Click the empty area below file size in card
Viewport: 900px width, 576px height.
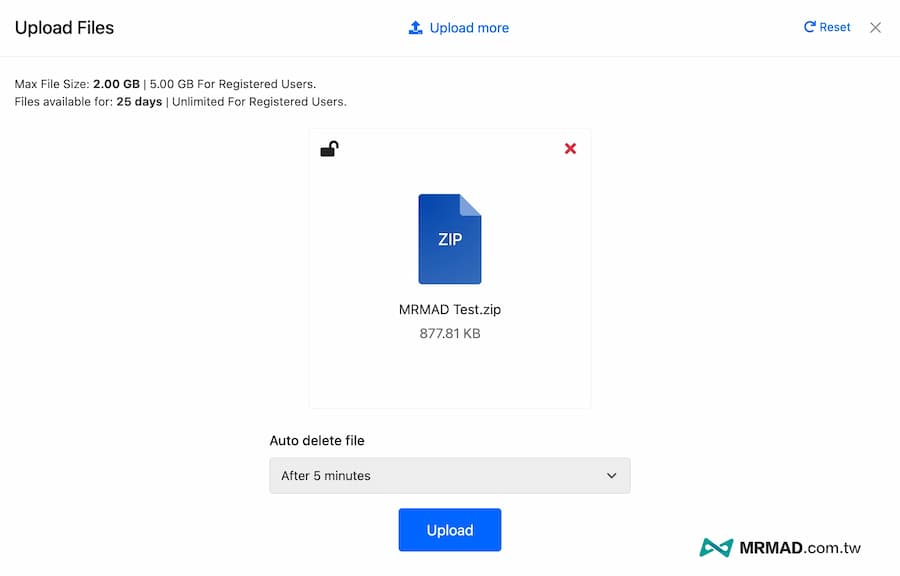pos(450,375)
